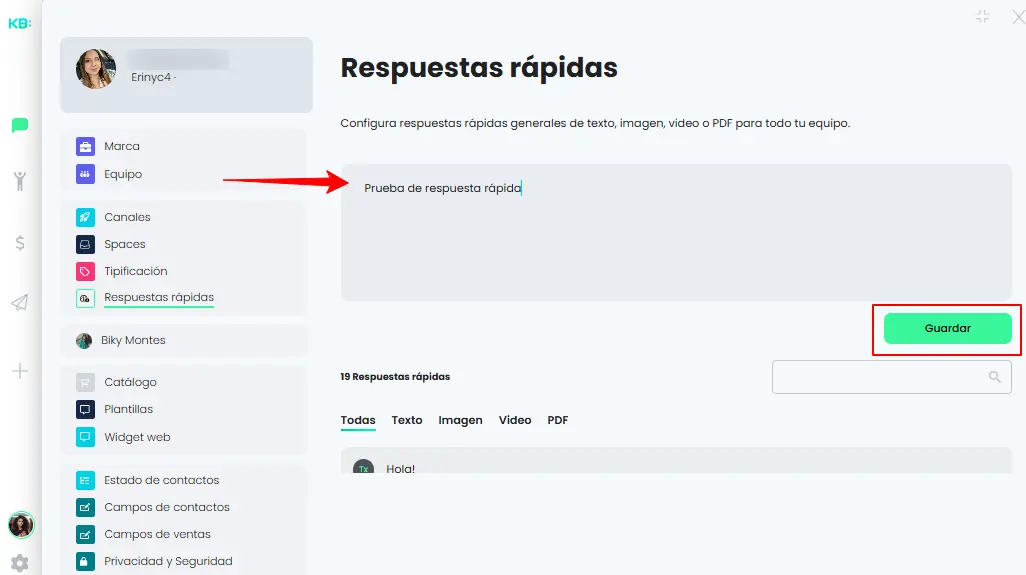Open Plantillas menu item
1026x575 pixels.
[x=128, y=409]
